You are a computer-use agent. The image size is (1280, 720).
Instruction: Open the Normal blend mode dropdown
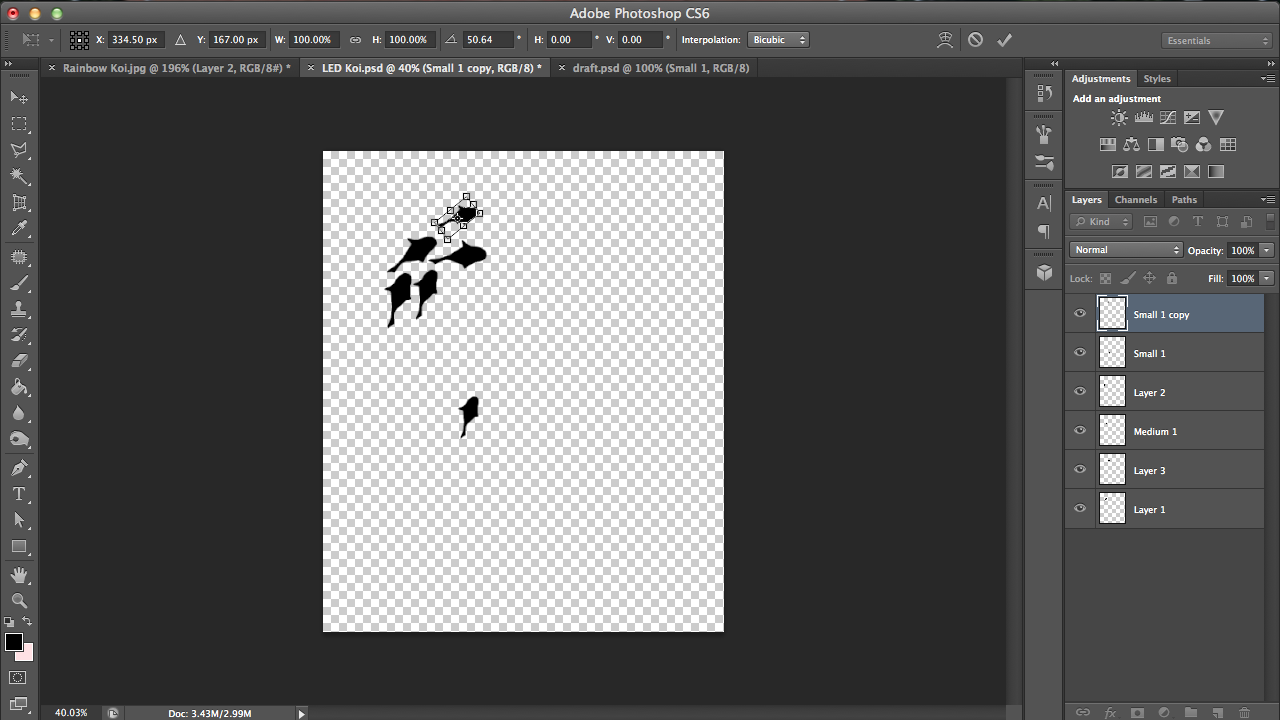click(1125, 249)
